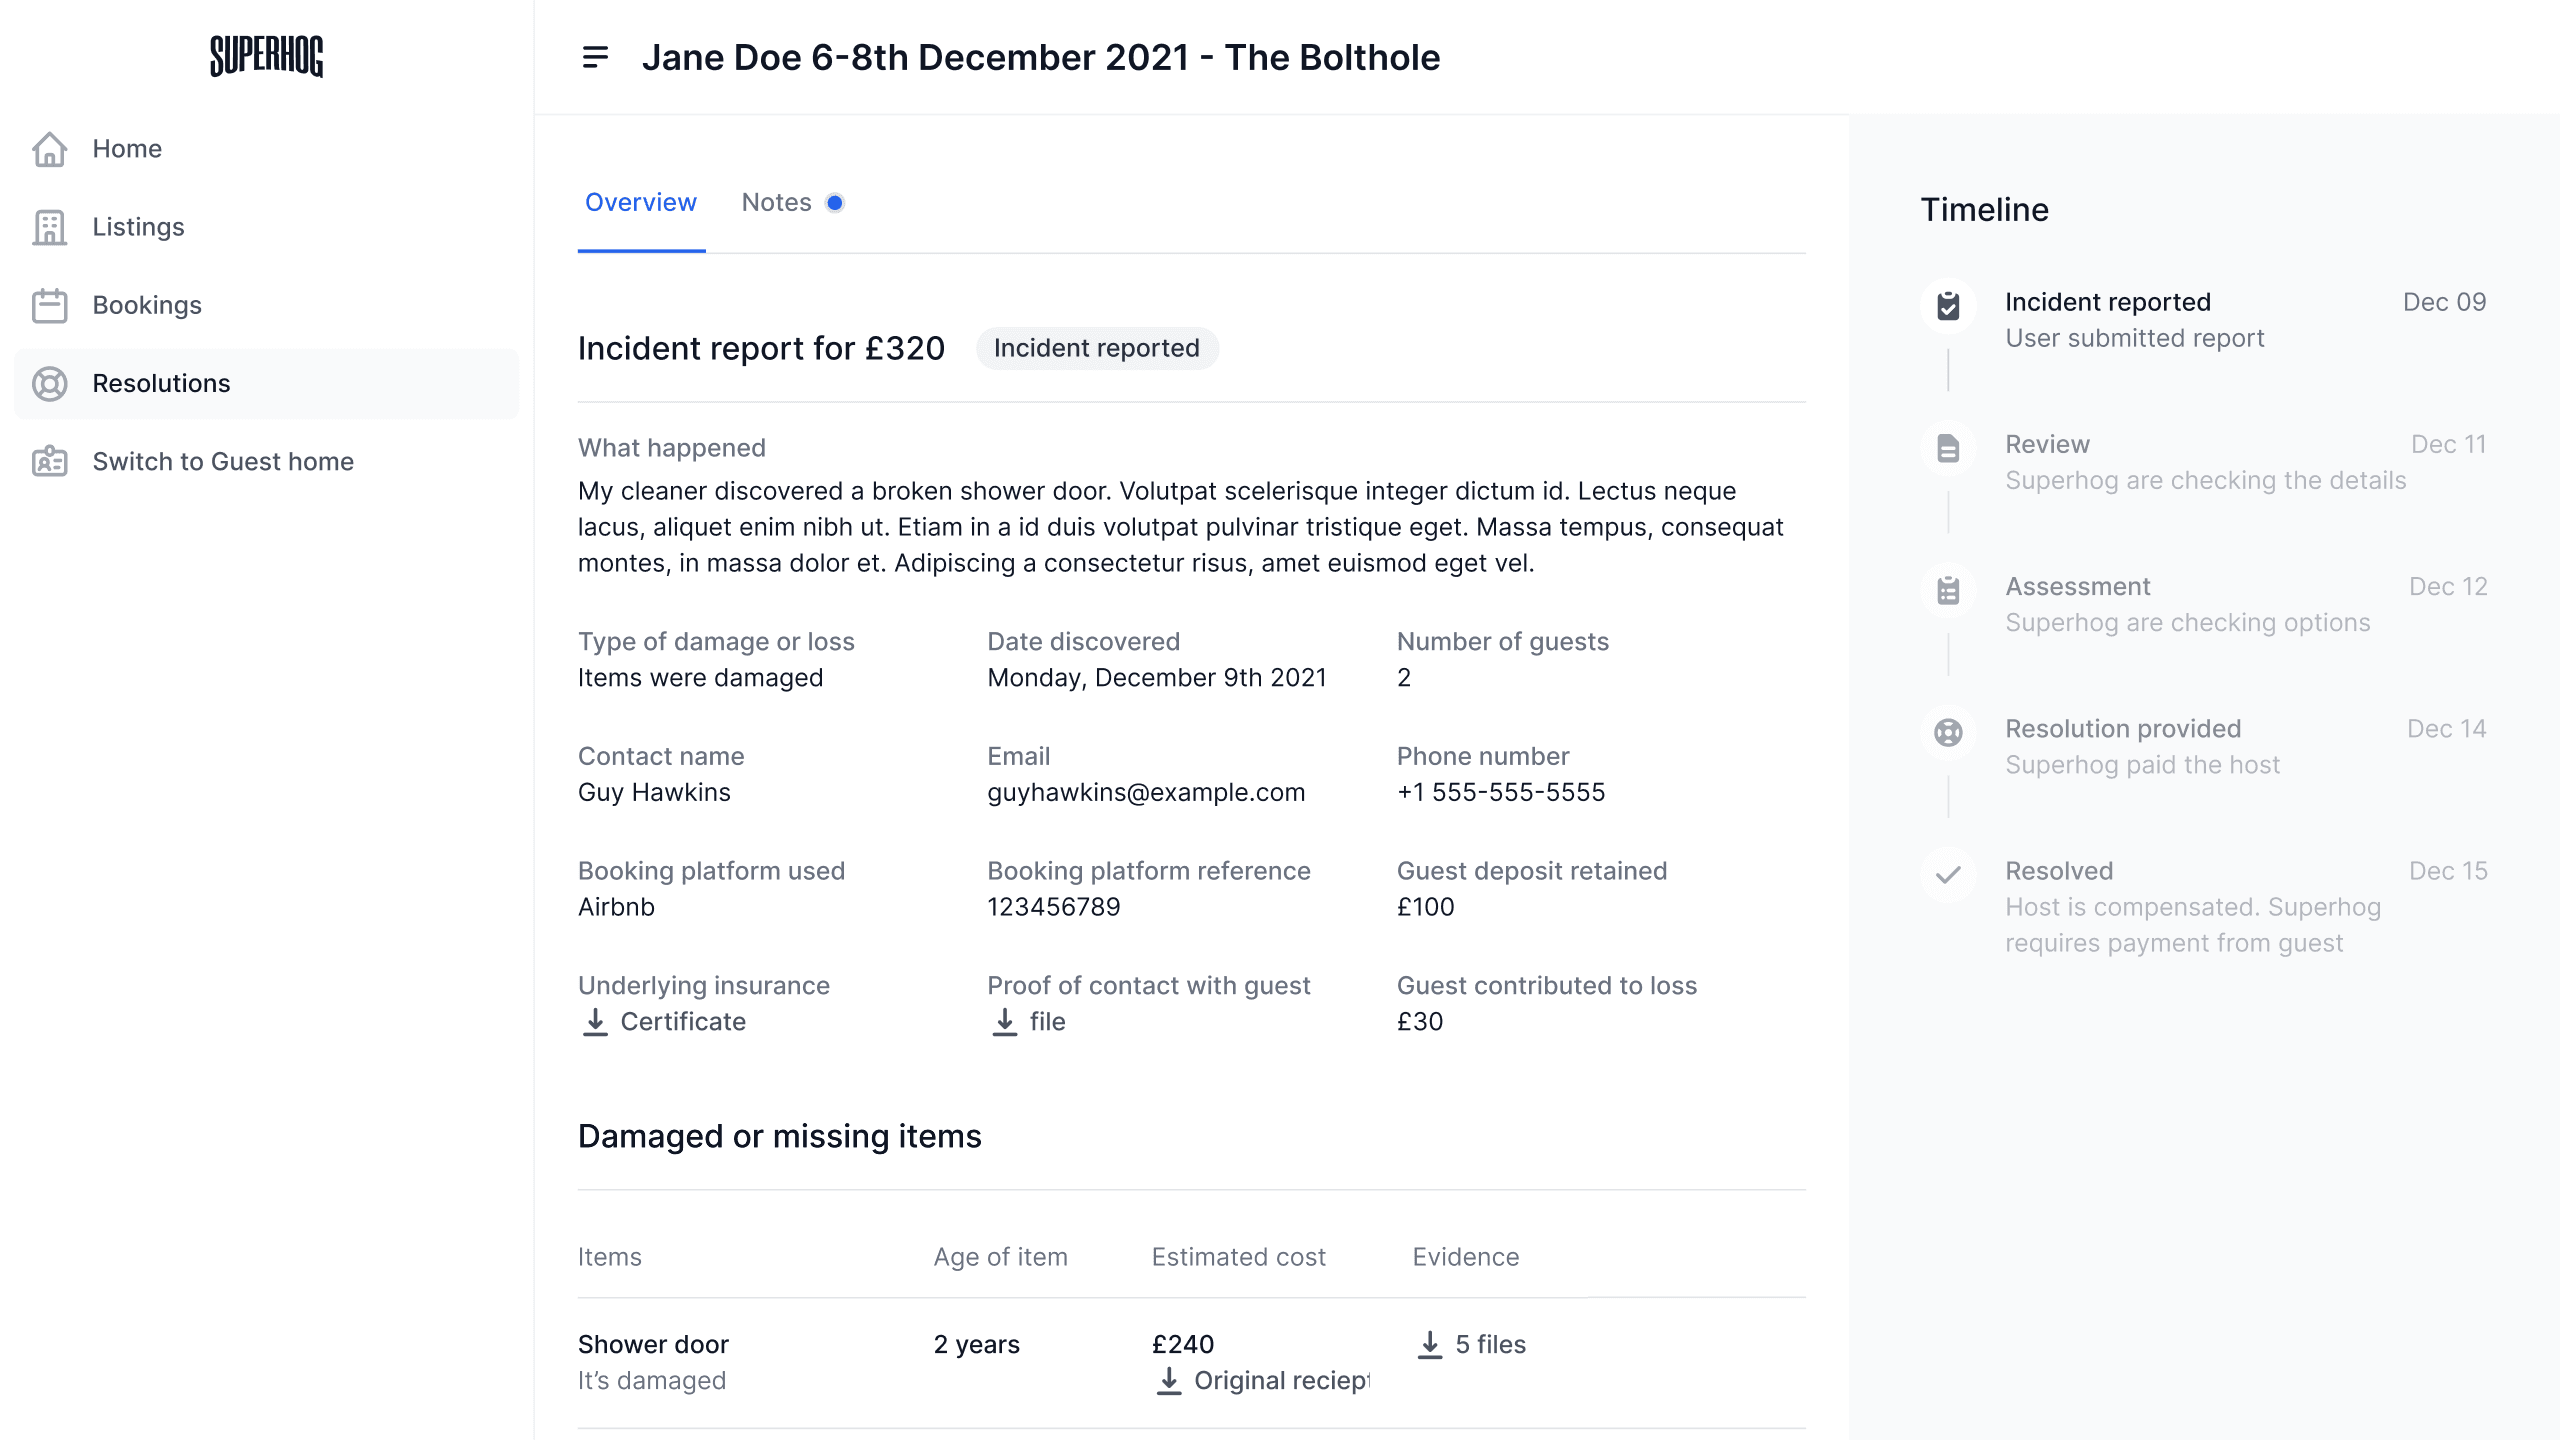2560x1440 pixels.
Task: Select the Overview tab
Action: pos(641,203)
